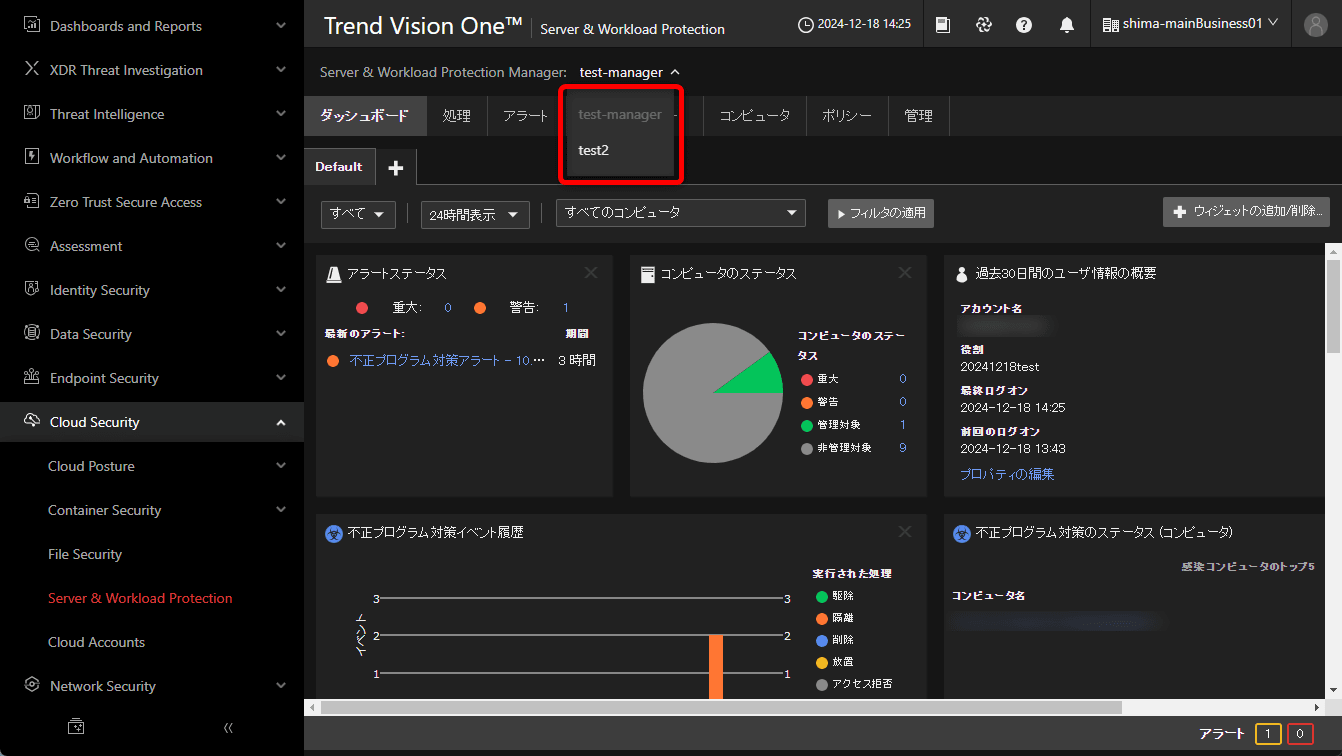Screen dimensions: 1342x756
Task: Click the Cloud Security cloud icon
Action: point(31,422)
